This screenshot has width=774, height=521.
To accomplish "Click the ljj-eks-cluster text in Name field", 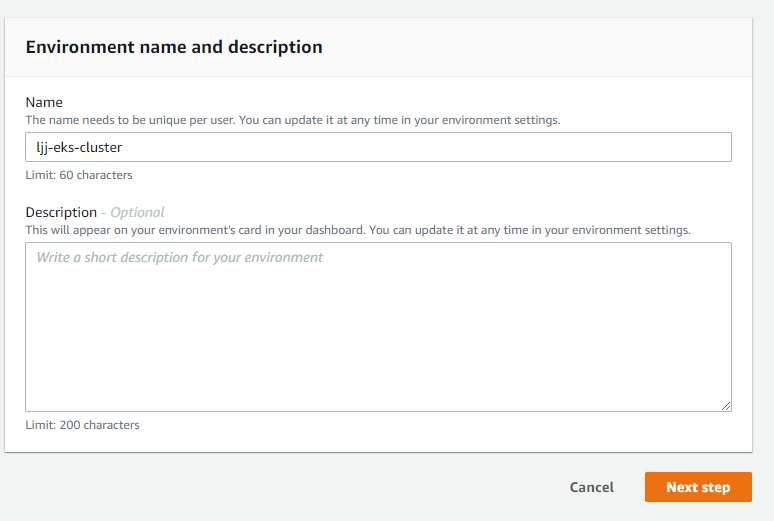I will click(79, 147).
